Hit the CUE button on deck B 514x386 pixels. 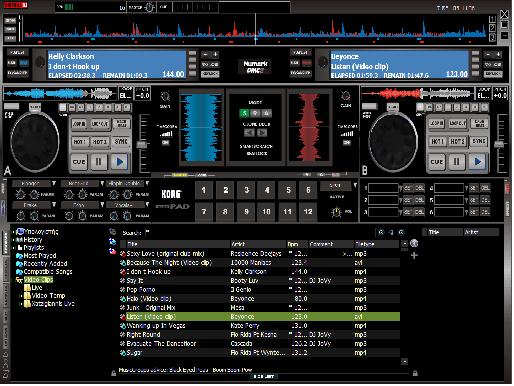[436, 162]
